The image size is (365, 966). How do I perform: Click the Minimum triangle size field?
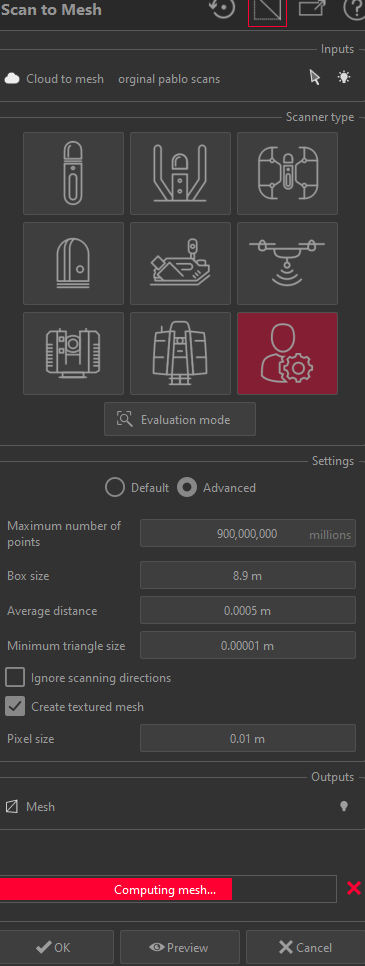248,646
